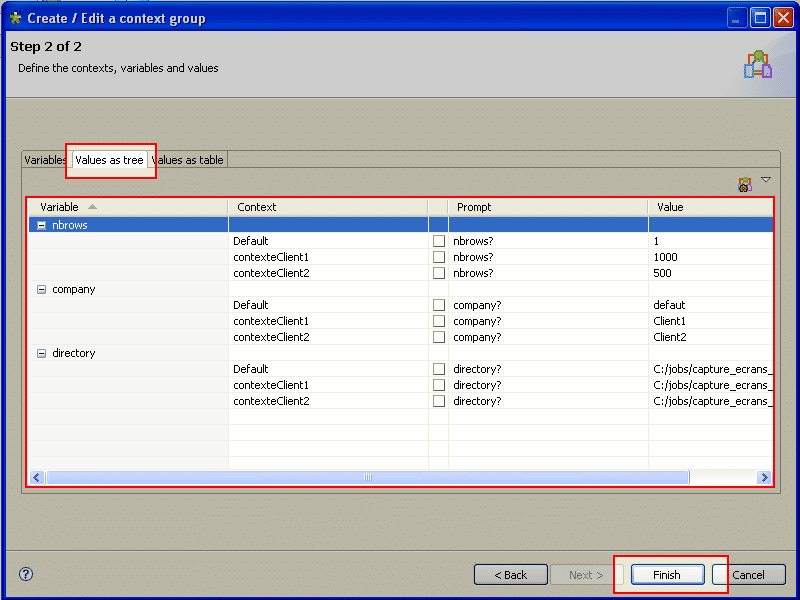The image size is (800, 600).
Task: Go back with the Back button
Action: pos(510,575)
